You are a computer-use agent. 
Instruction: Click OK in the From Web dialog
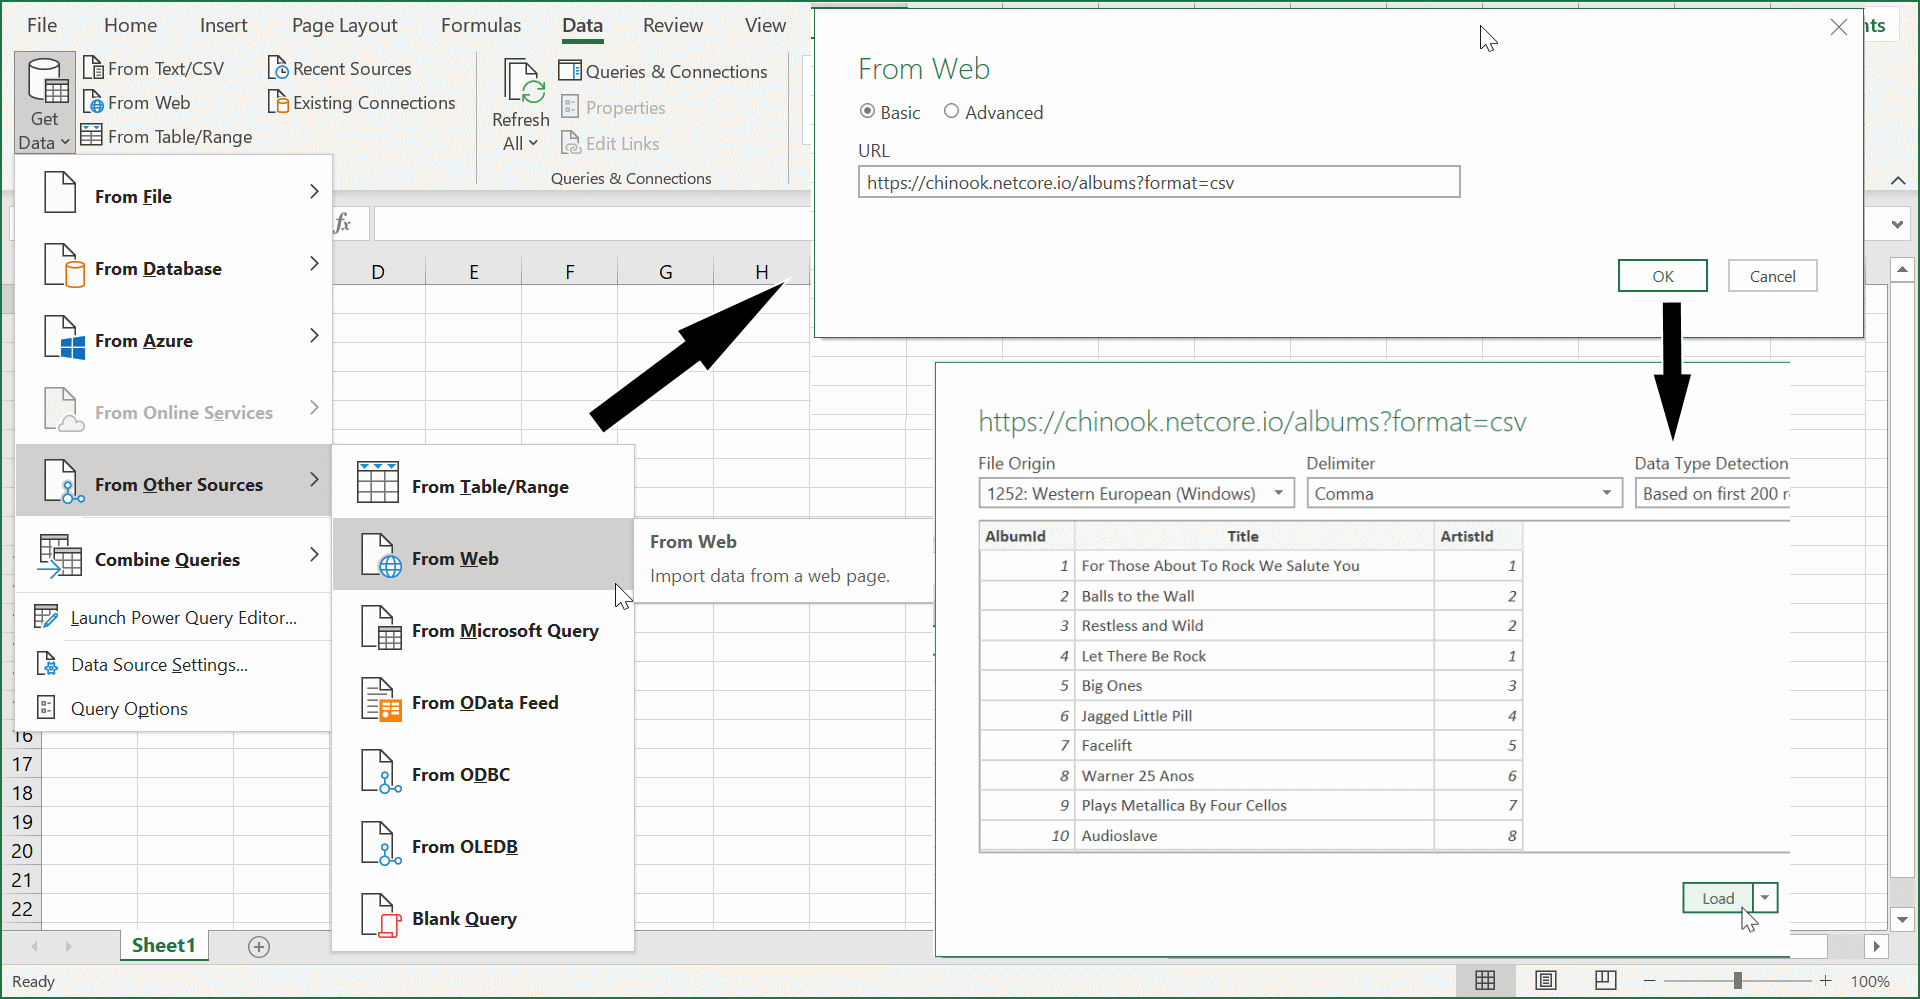[x=1663, y=276]
